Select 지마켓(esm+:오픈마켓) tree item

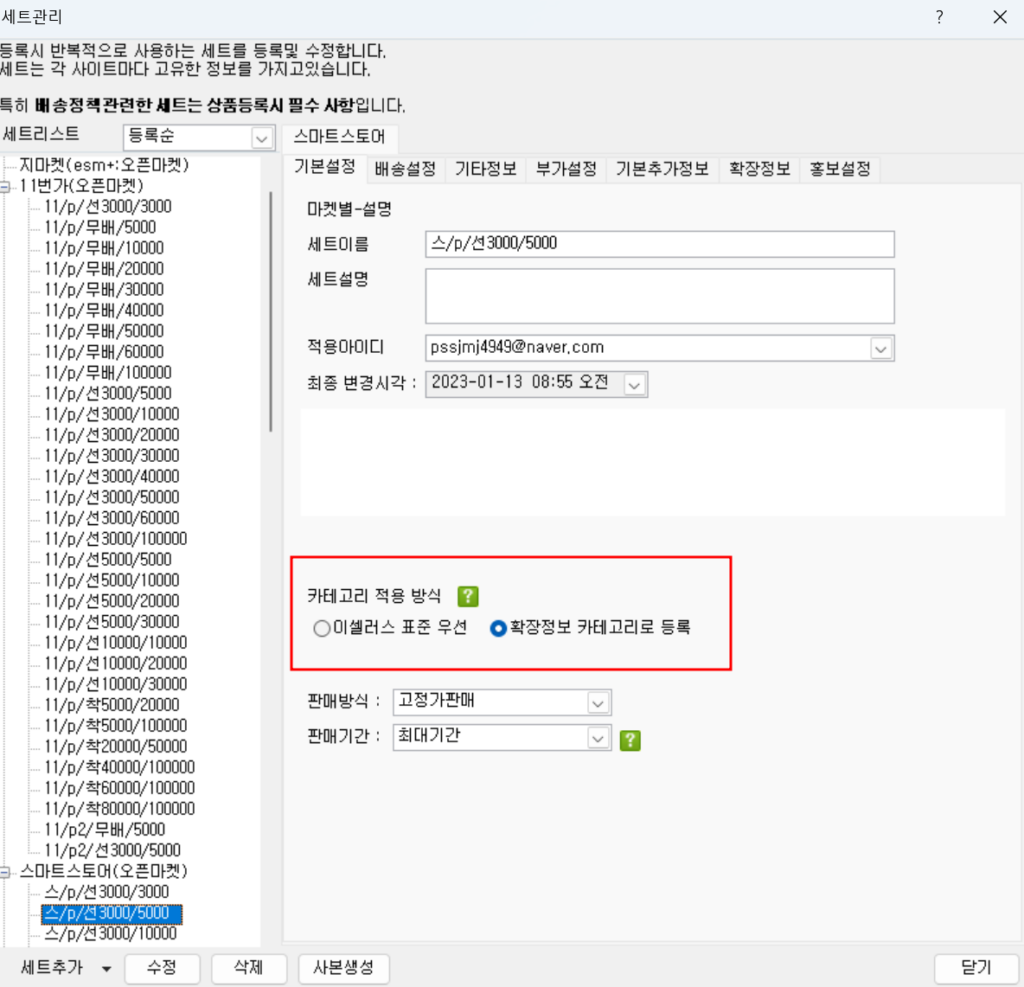104,165
